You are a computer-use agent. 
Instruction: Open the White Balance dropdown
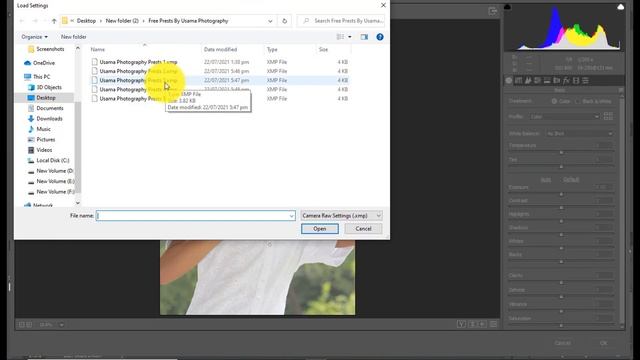coord(579,133)
